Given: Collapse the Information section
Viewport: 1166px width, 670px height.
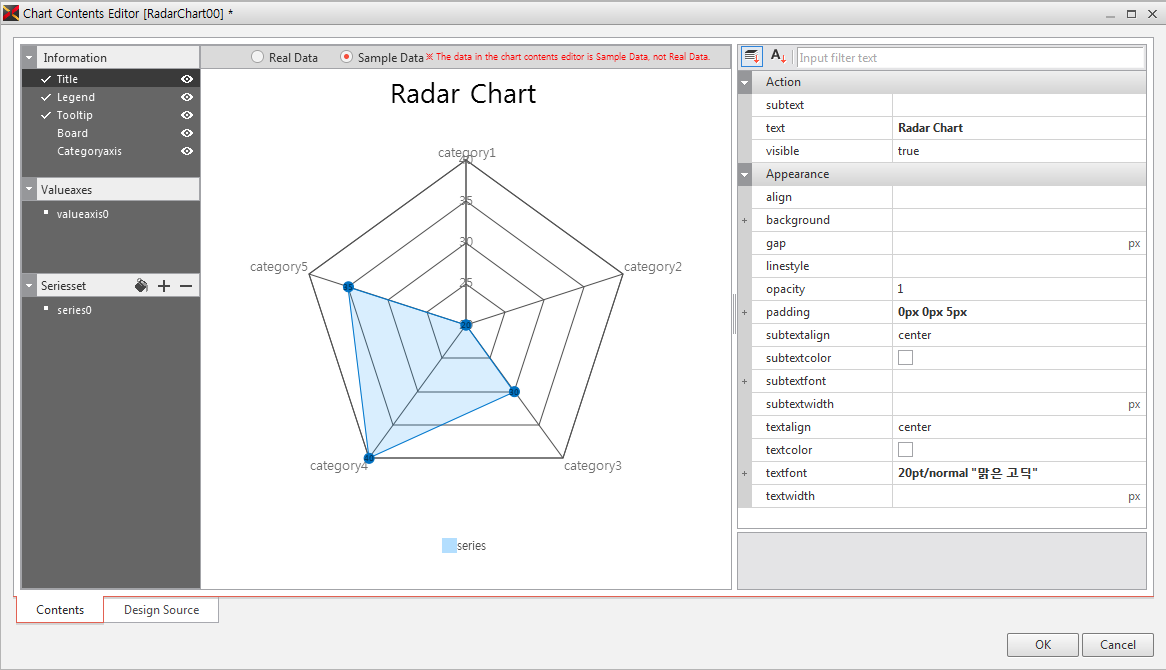Looking at the screenshot, I should coord(29,58).
